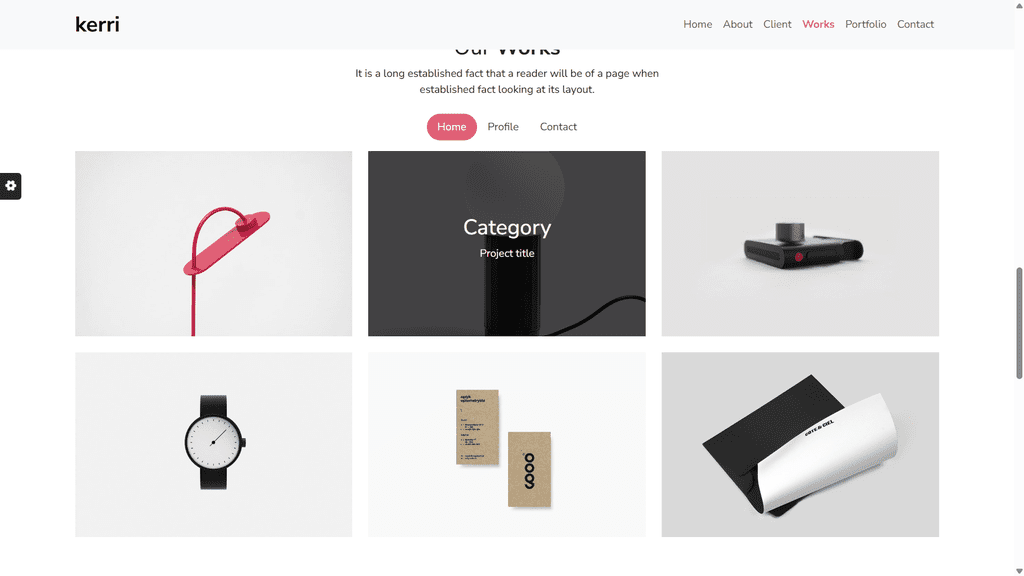Switch to the Profile filter tab

click(x=503, y=127)
